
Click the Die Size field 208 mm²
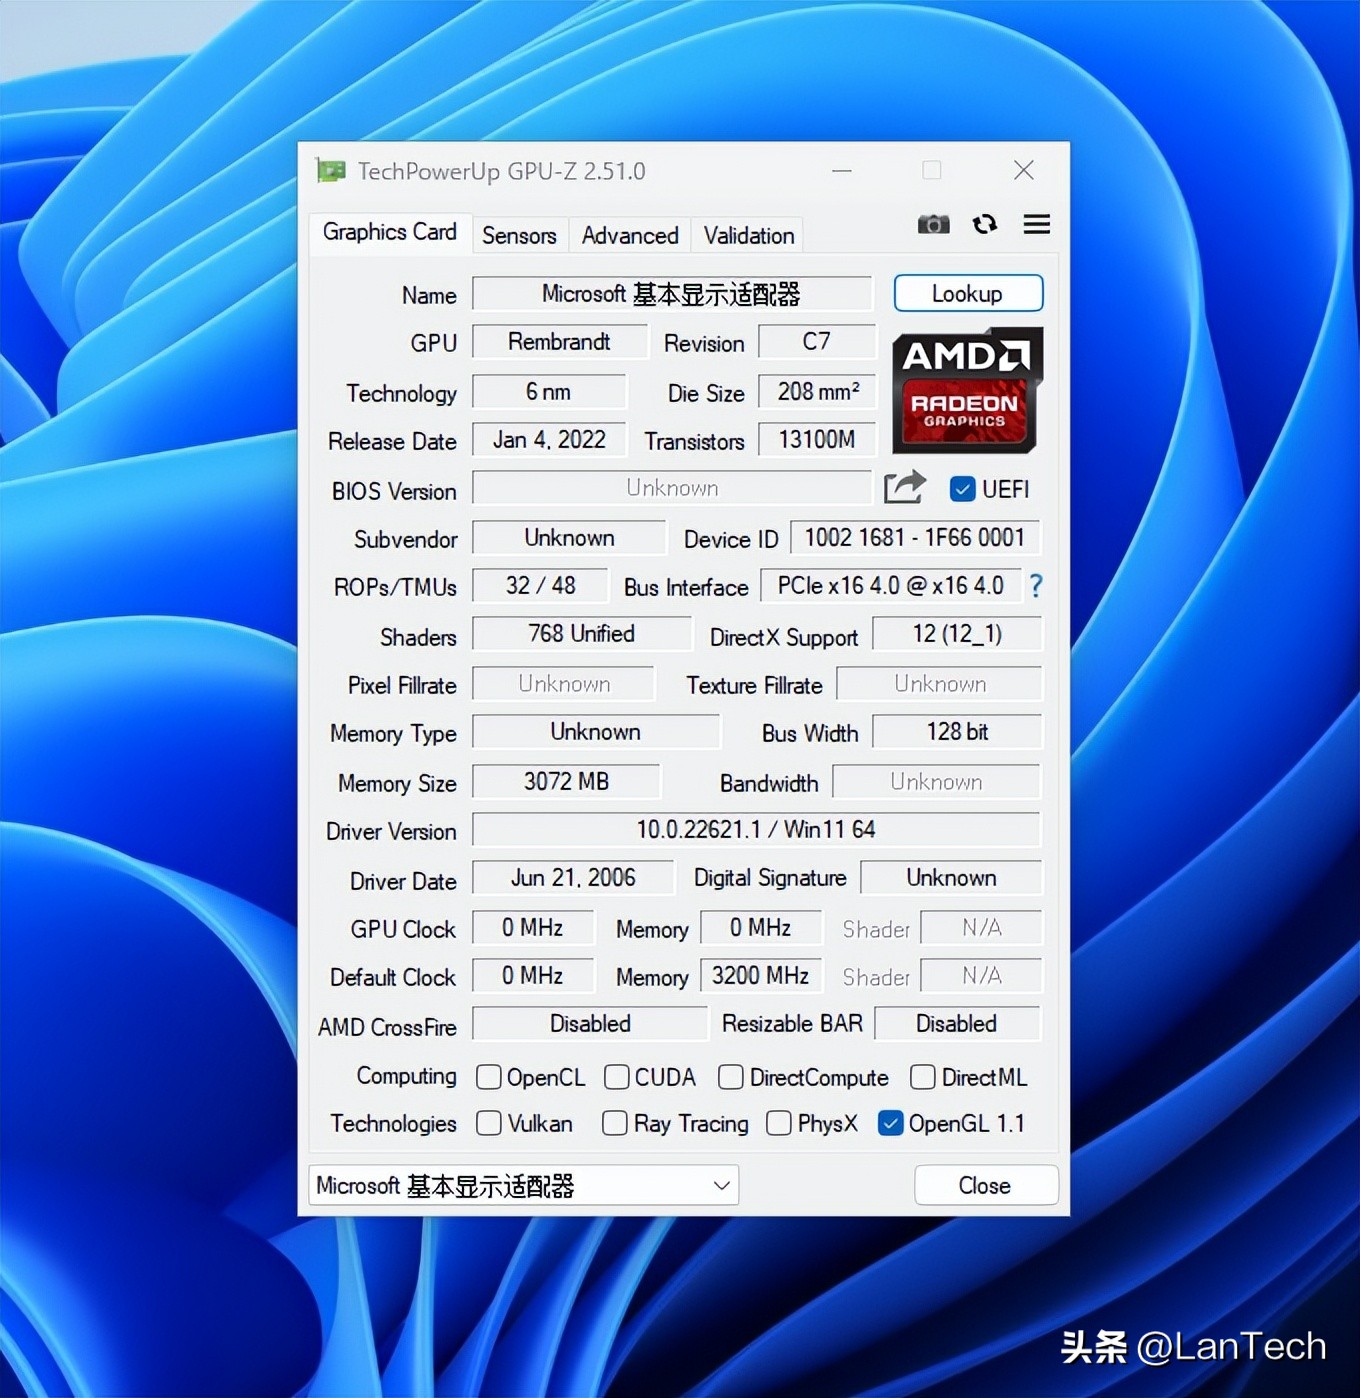(x=817, y=391)
